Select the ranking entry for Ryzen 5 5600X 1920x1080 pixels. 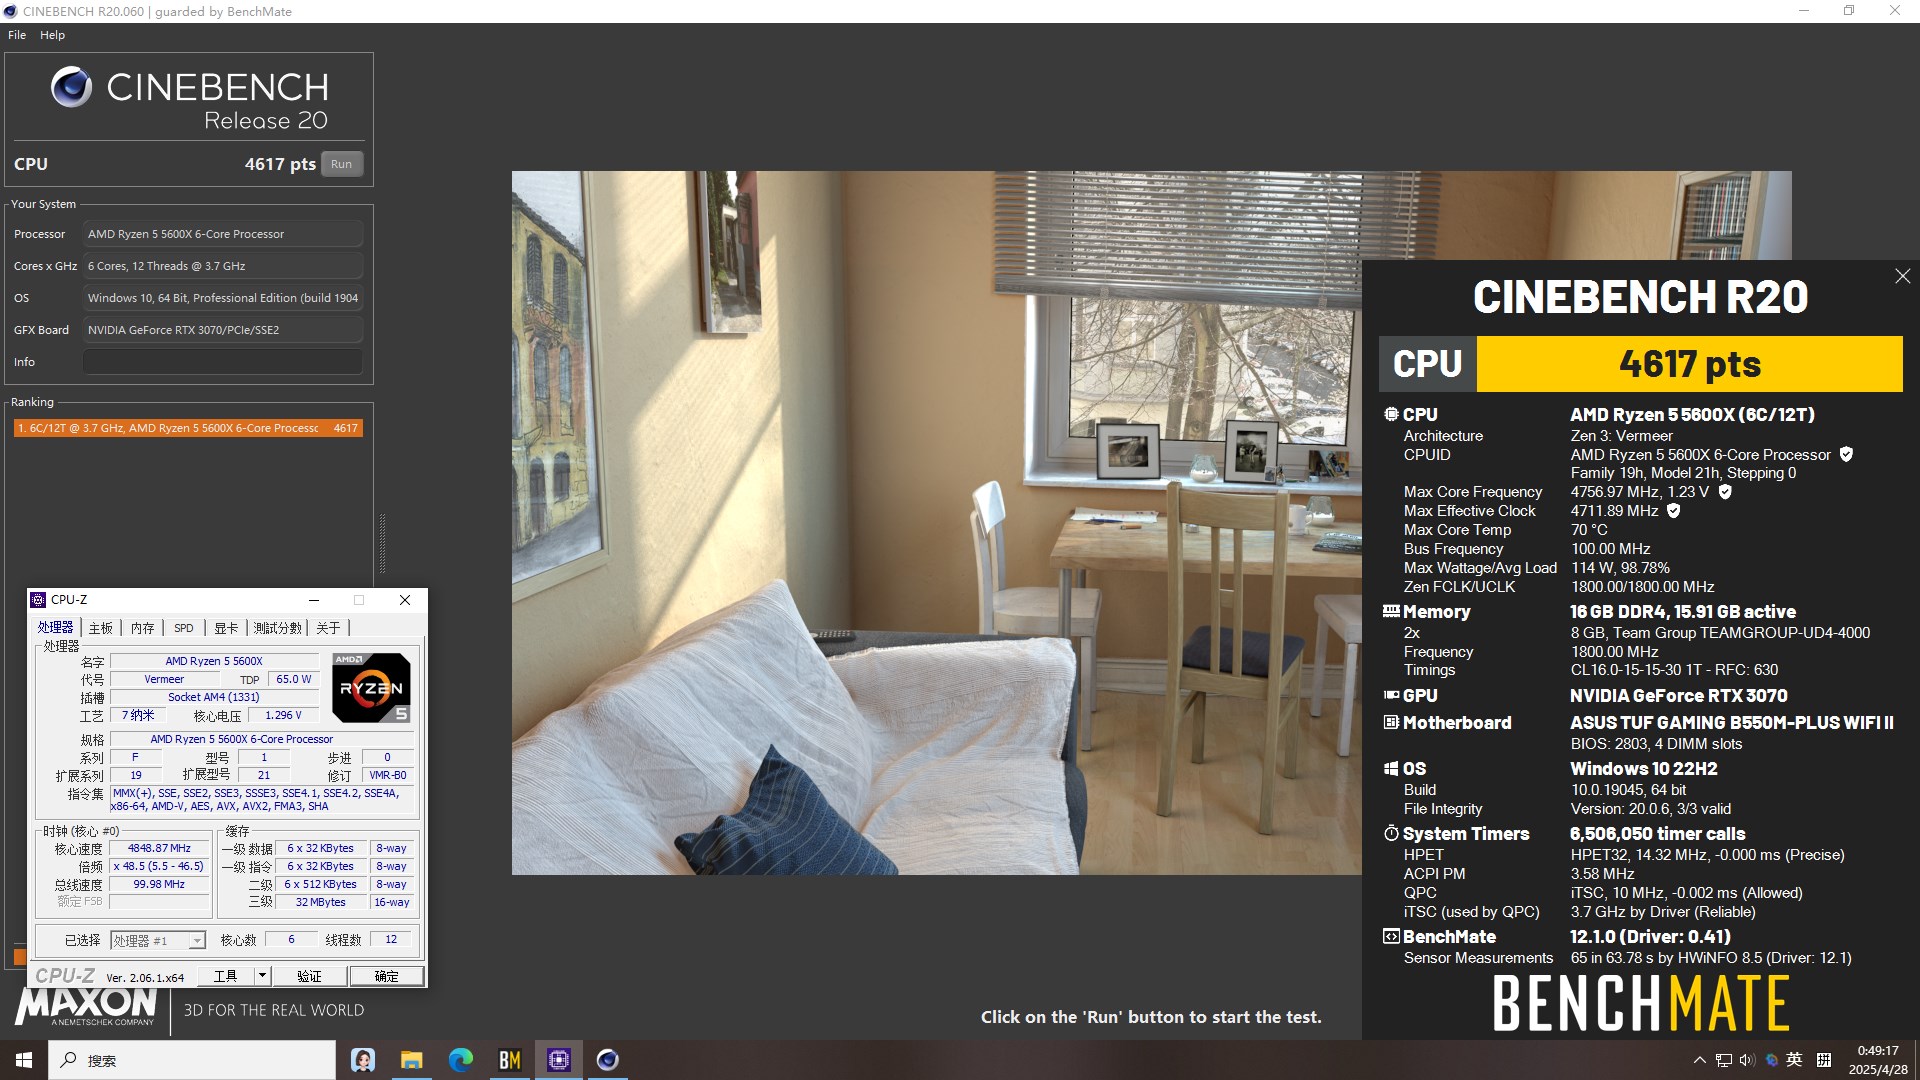click(x=188, y=428)
